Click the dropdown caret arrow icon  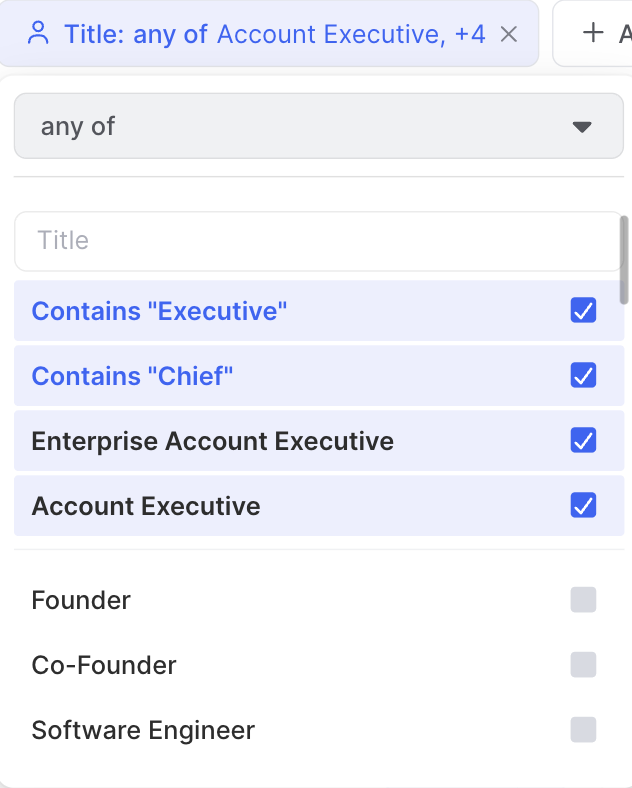pyautogui.click(x=582, y=127)
